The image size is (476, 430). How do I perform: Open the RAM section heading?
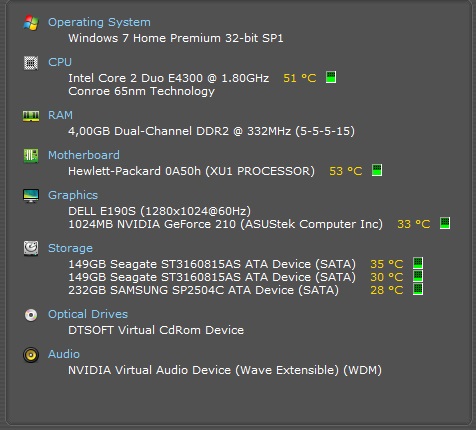pos(60,115)
